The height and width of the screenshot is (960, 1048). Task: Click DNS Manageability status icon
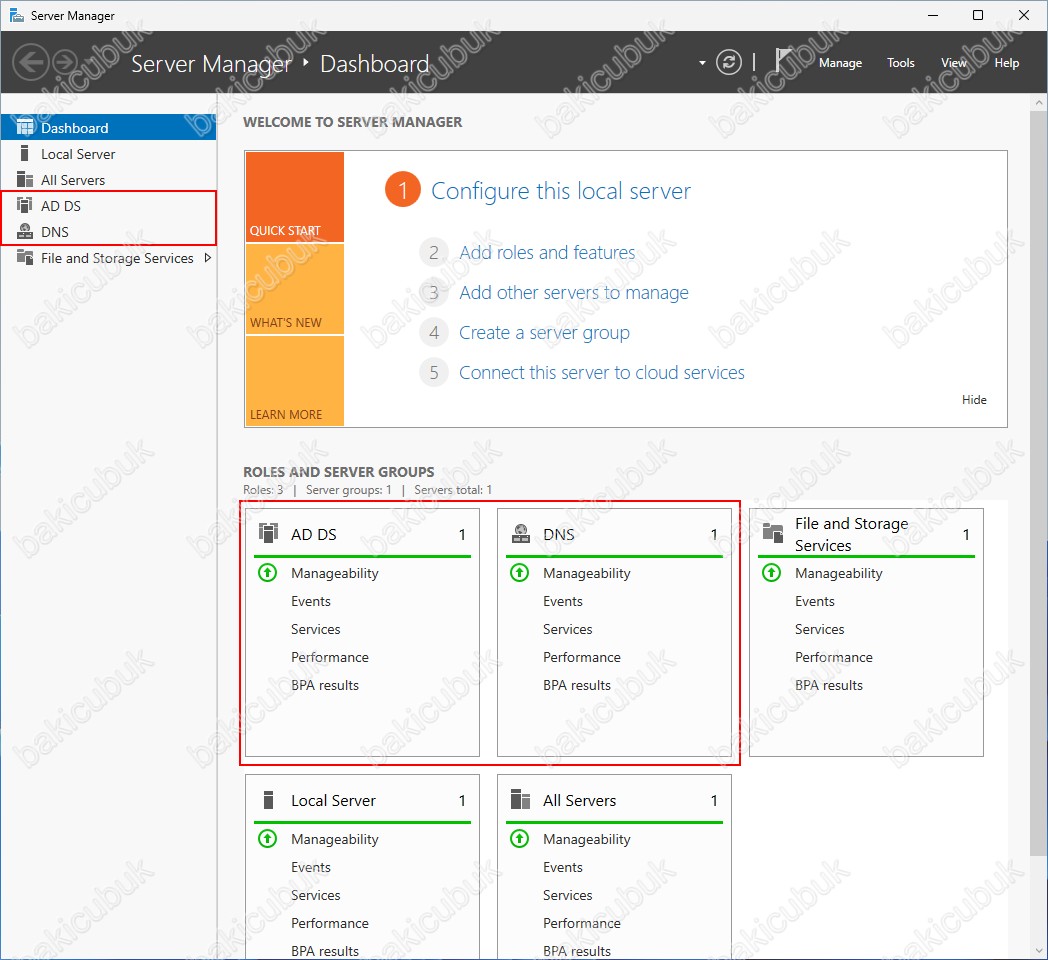tap(519, 573)
